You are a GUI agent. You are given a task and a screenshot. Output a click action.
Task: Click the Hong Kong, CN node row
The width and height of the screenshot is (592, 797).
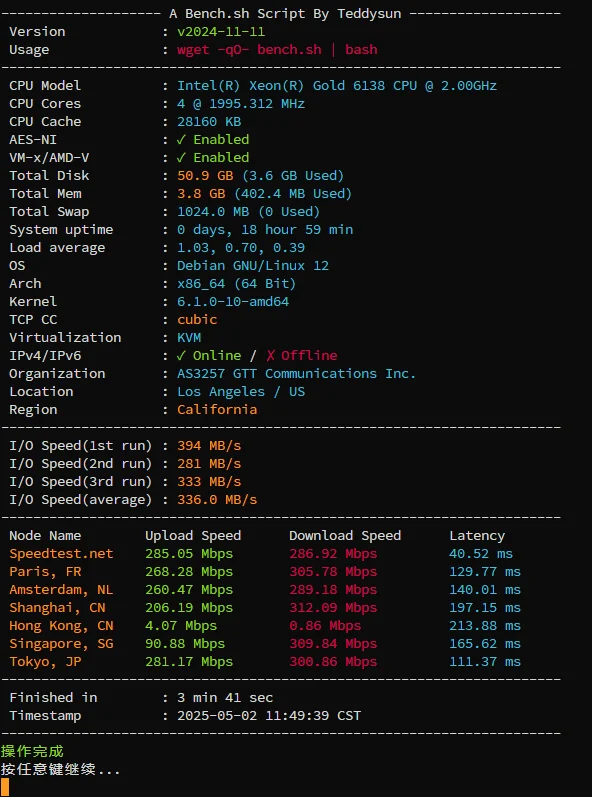click(x=265, y=626)
